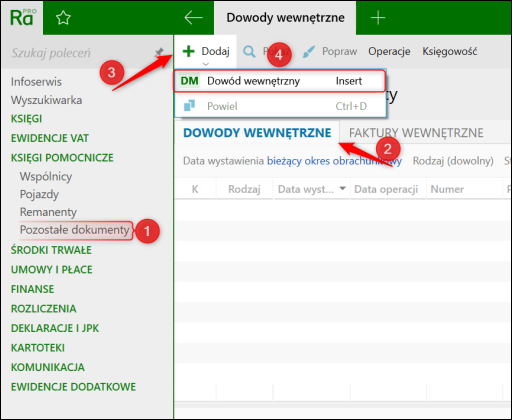
Task: Open a new tab with plus icon
Action: 378,17
